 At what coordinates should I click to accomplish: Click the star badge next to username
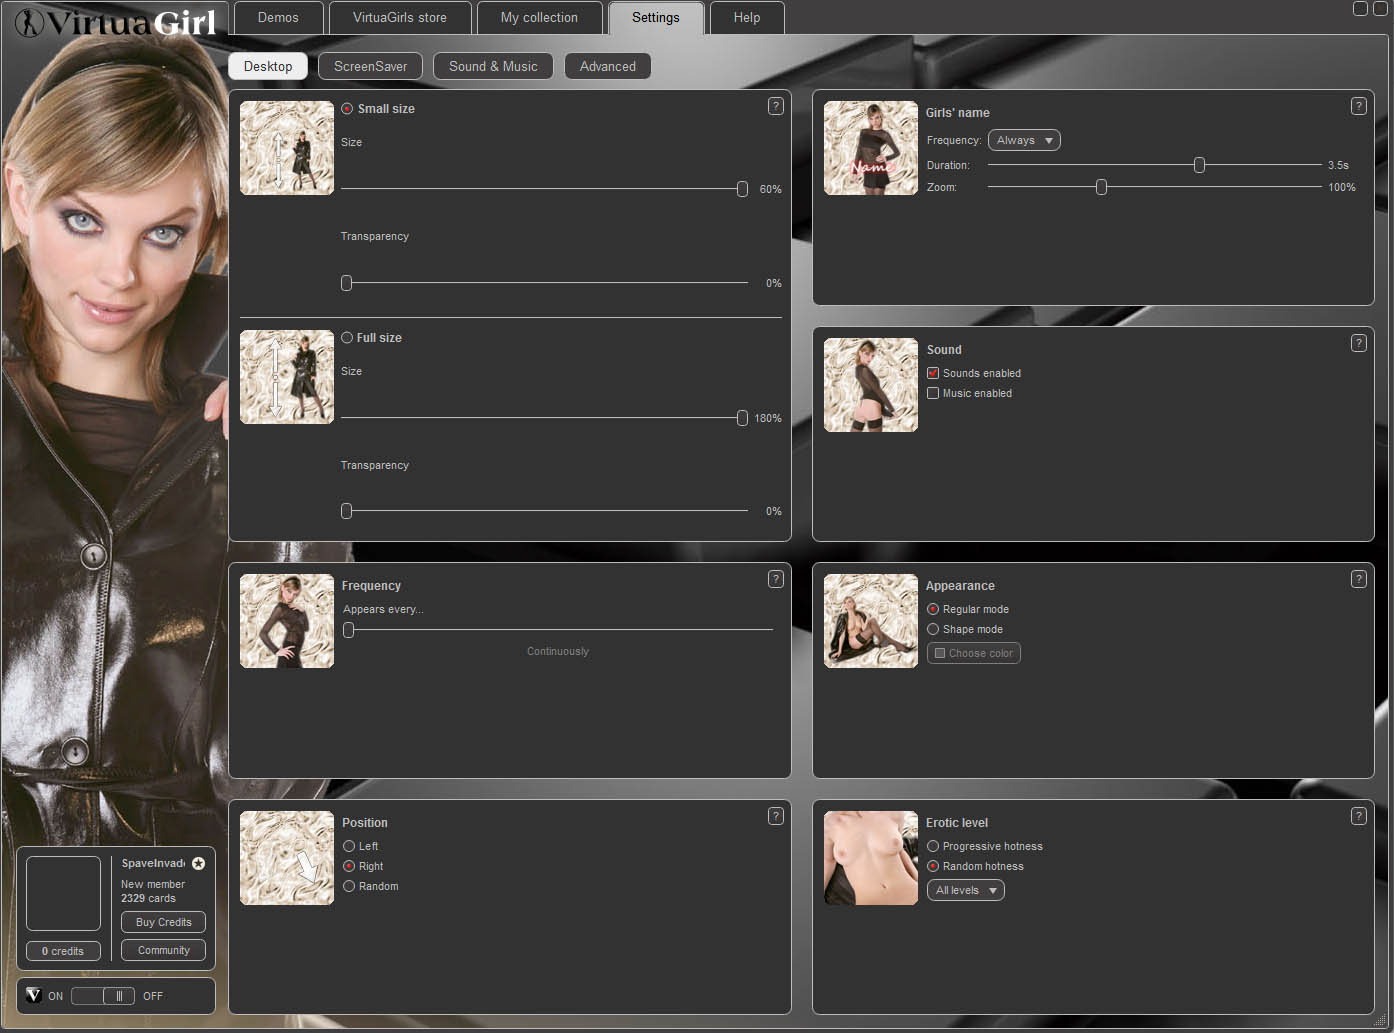click(198, 863)
